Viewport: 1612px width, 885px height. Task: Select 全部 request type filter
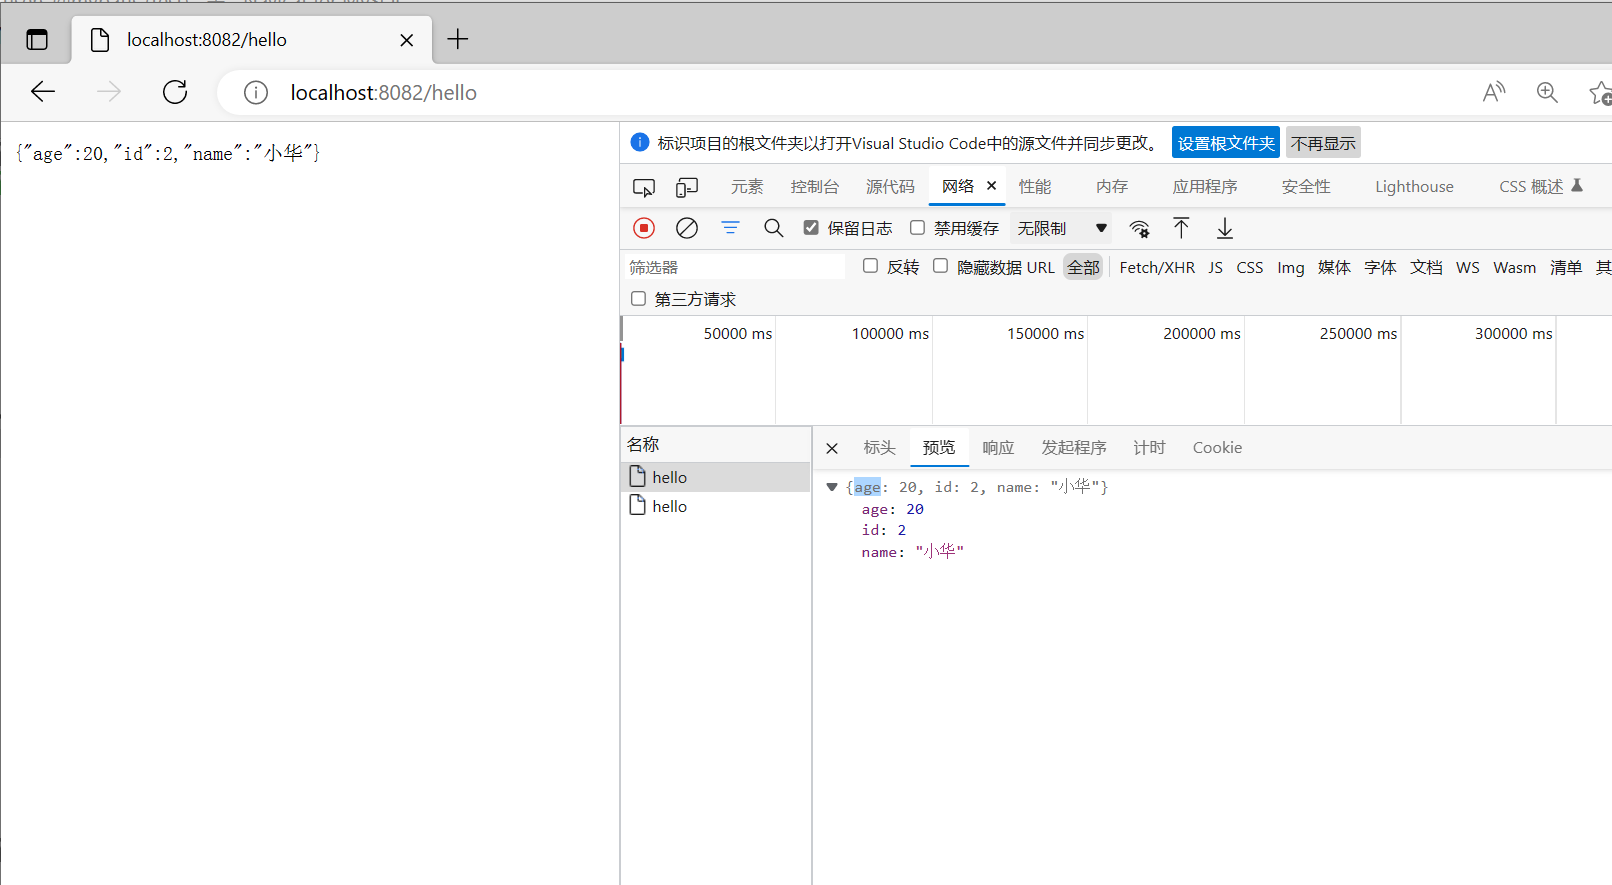tap(1083, 267)
